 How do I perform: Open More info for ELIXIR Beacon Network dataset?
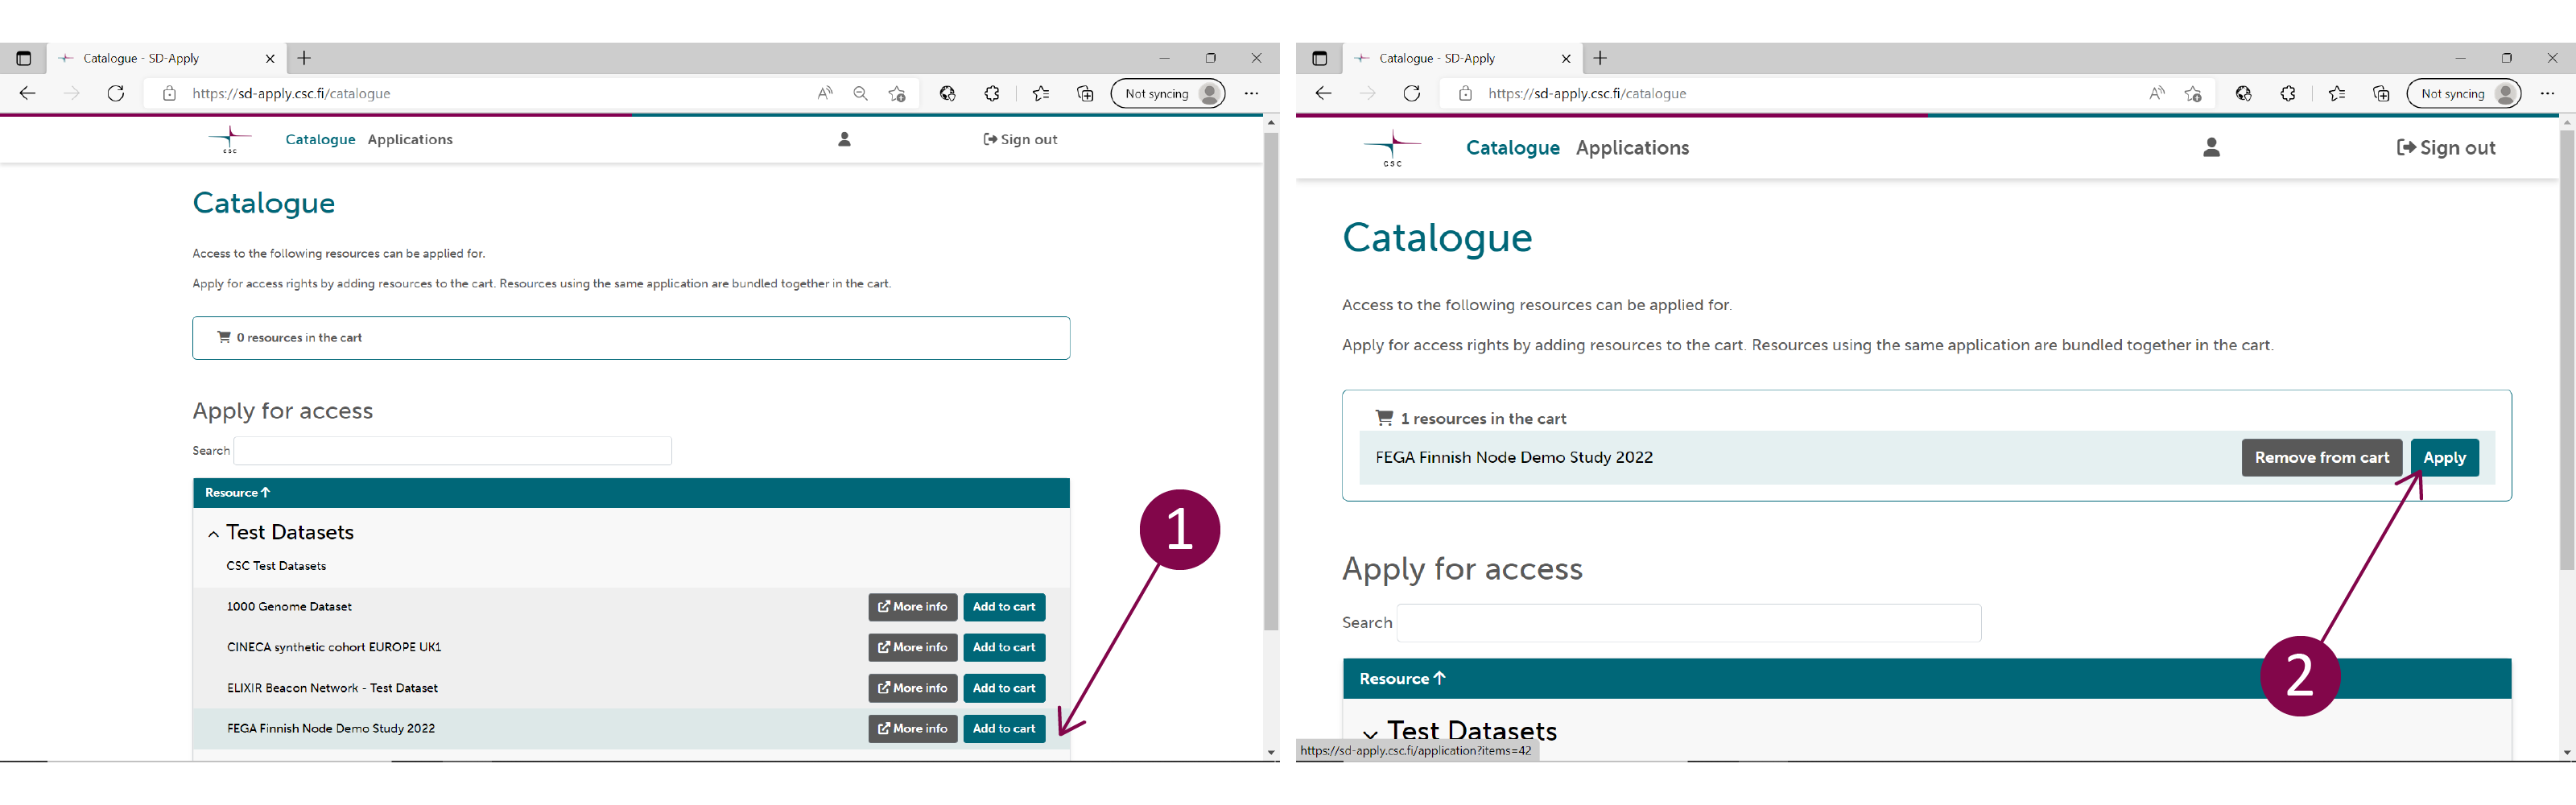click(912, 688)
